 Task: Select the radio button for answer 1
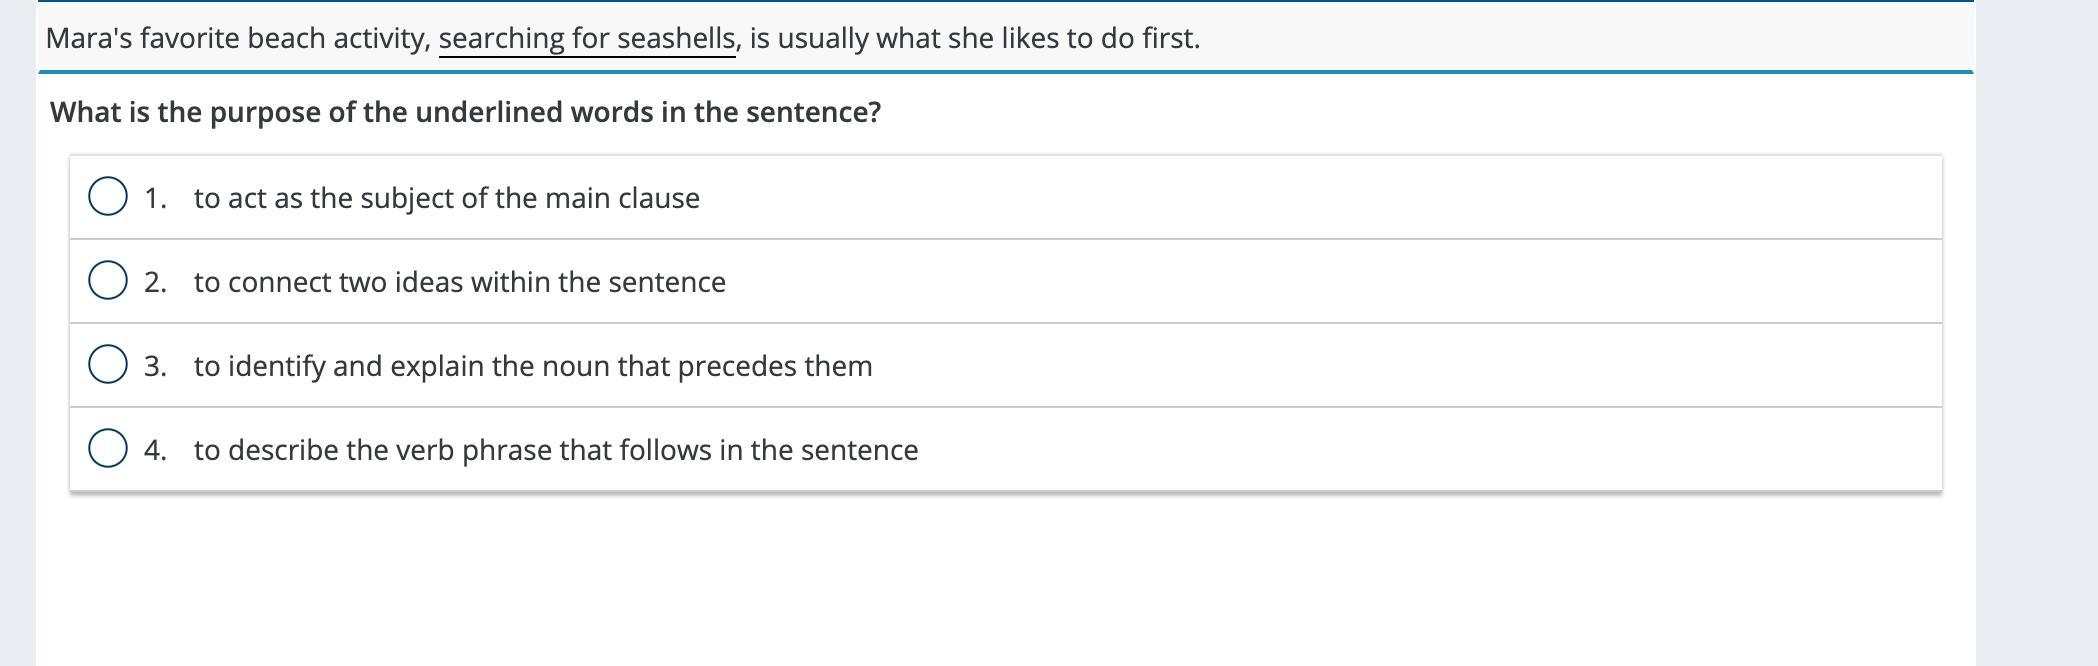pyautogui.click(x=108, y=197)
